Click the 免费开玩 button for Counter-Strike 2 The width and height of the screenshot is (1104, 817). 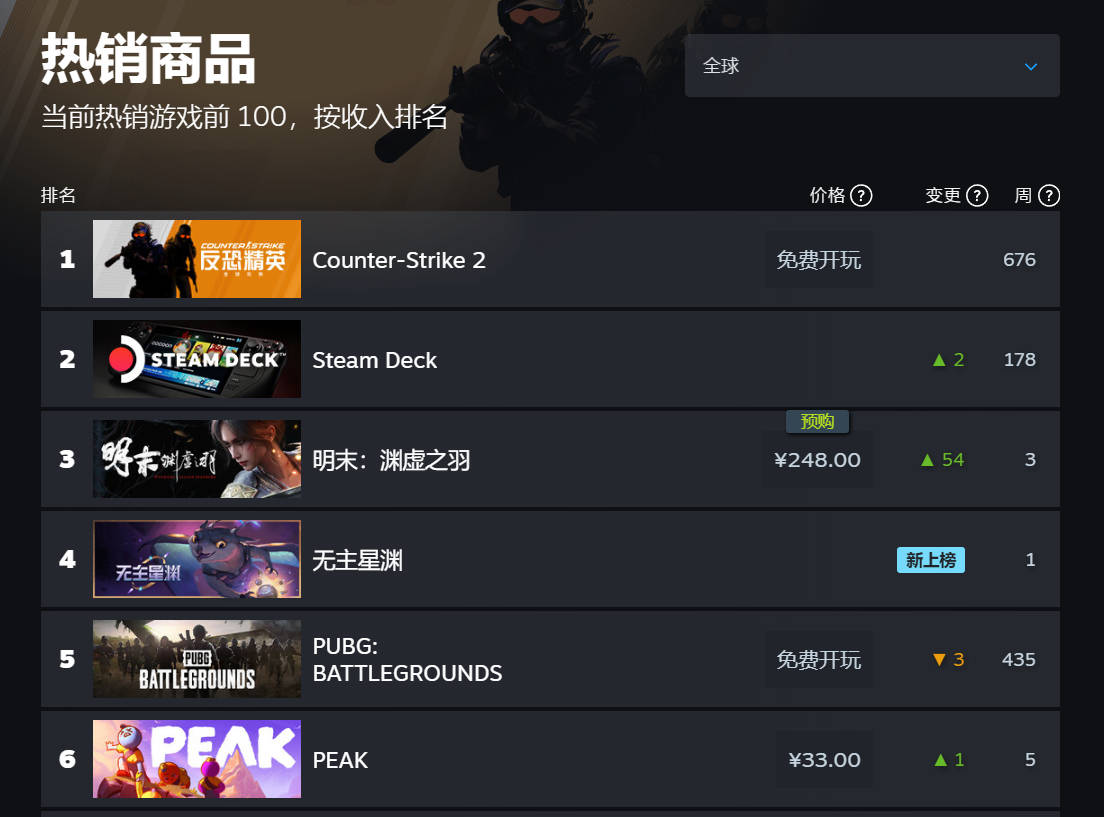(x=819, y=259)
